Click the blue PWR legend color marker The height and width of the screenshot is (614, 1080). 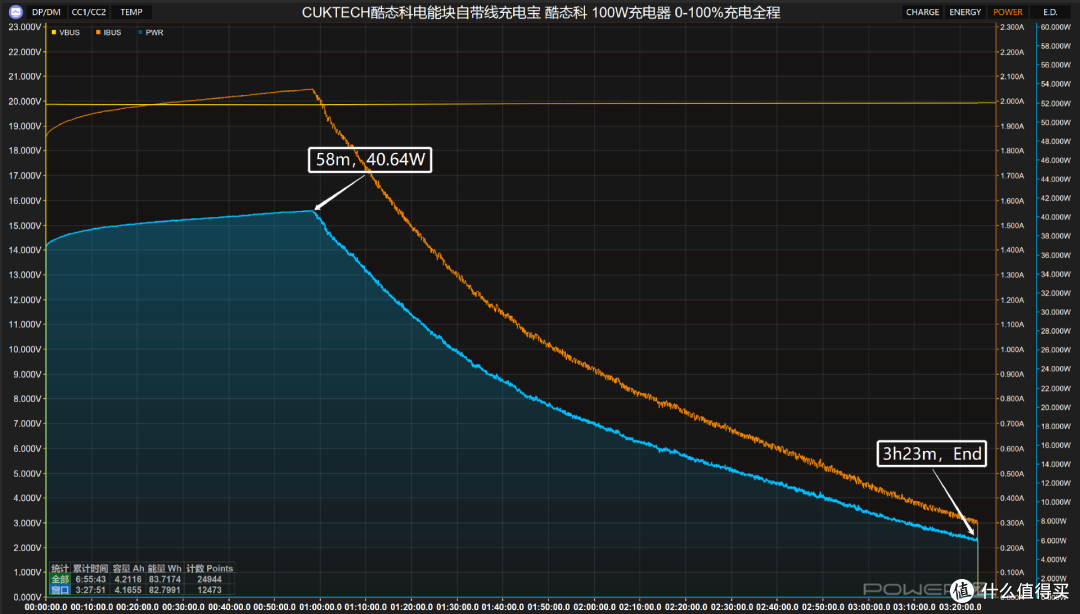[x=140, y=32]
